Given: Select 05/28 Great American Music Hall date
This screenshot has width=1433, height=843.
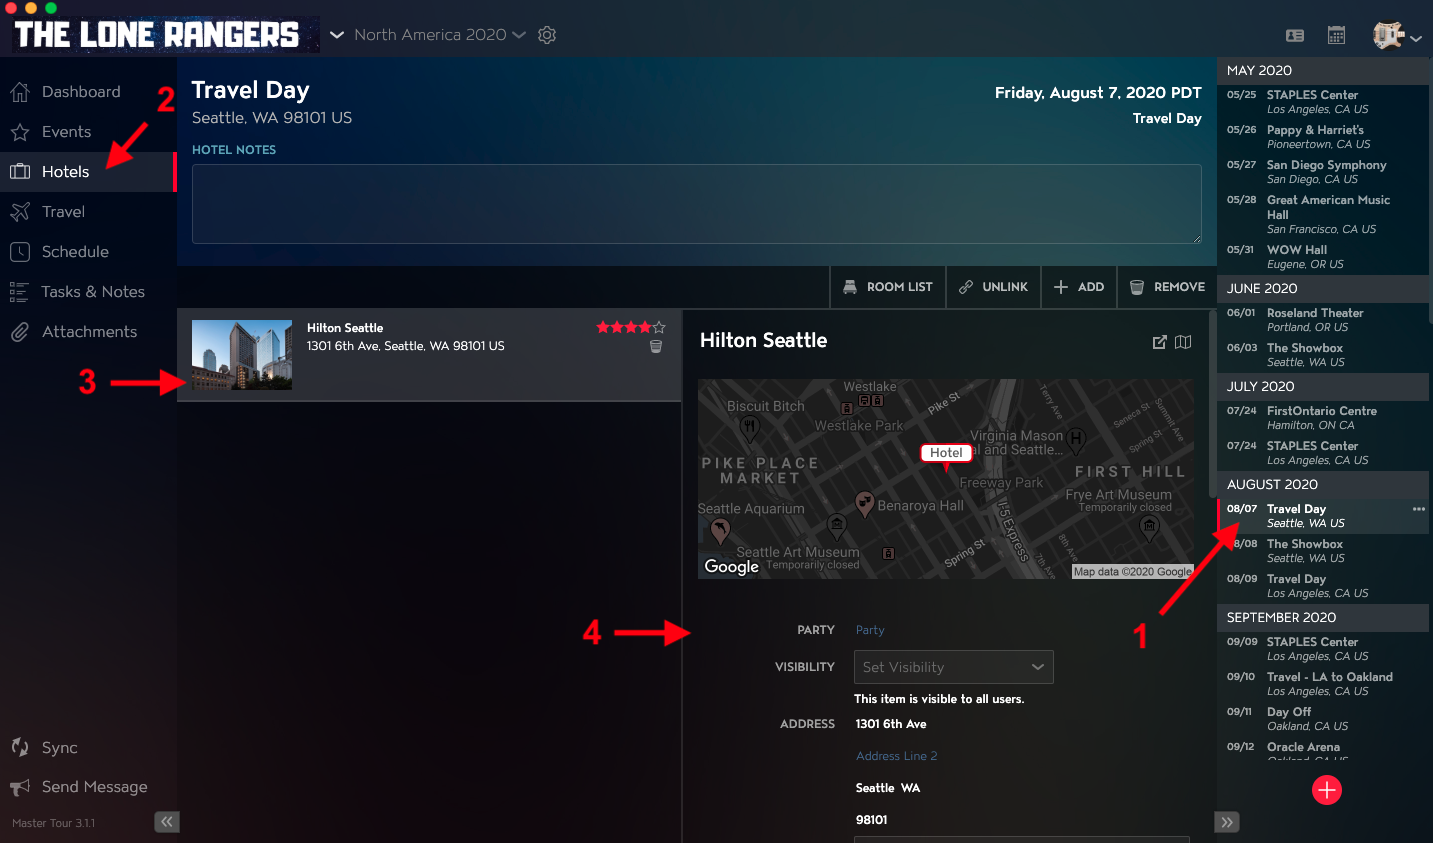Looking at the screenshot, I should click(x=1323, y=214).
